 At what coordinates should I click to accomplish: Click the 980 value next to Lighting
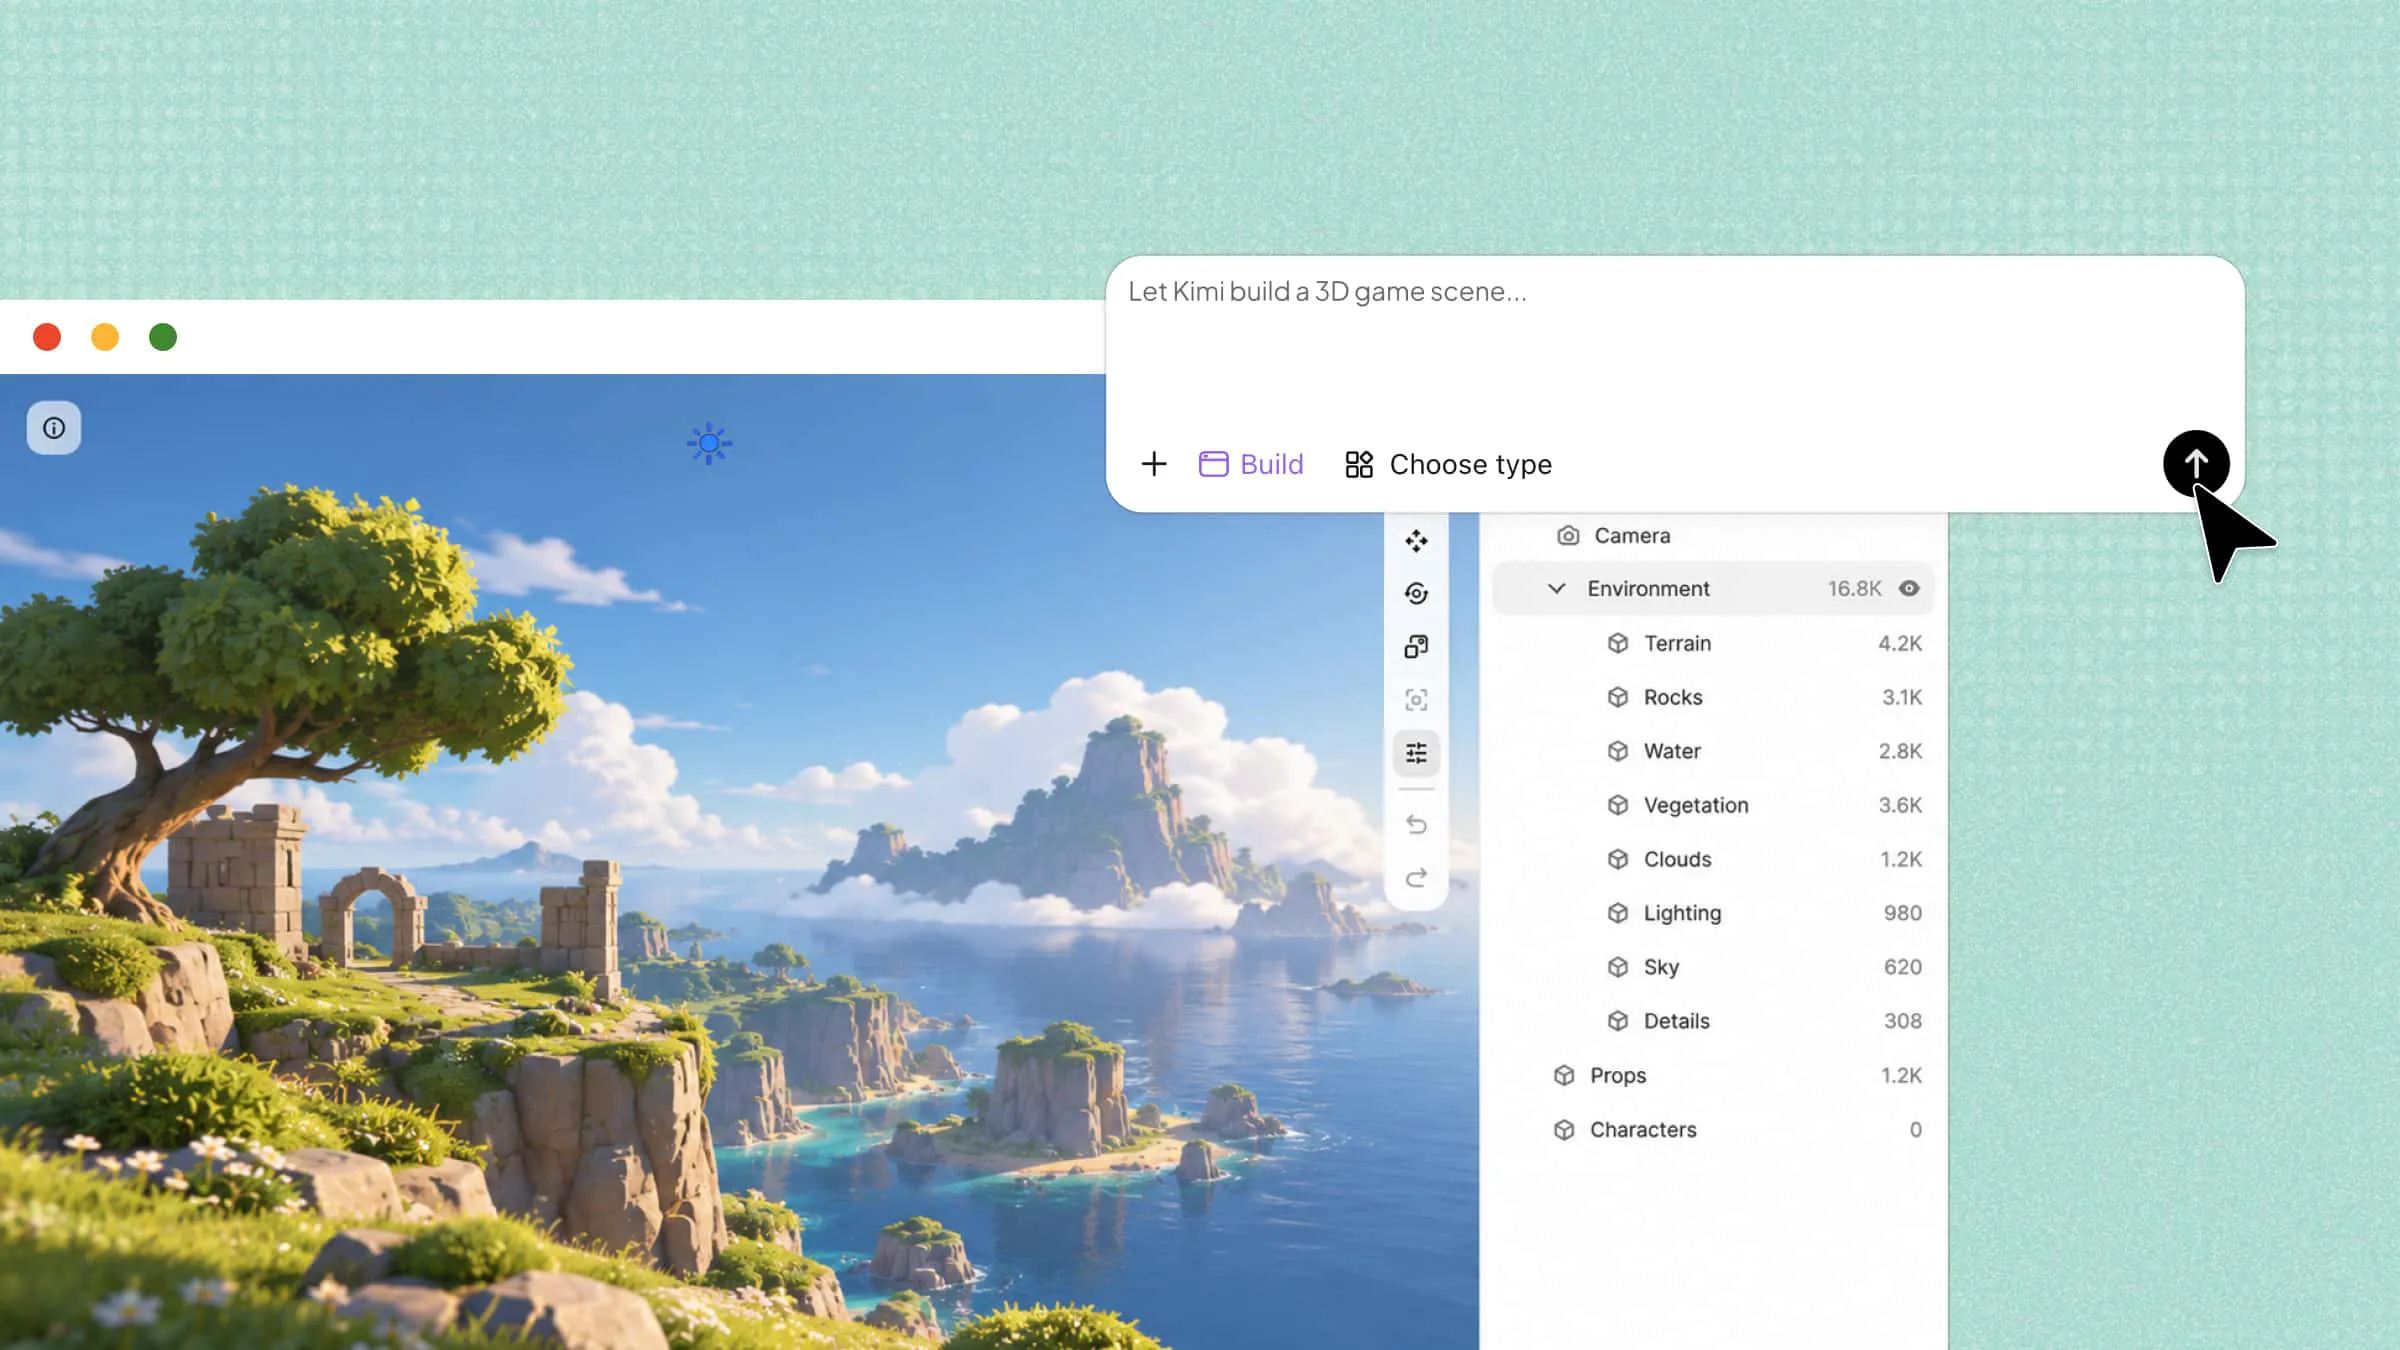pos(1903,913)
